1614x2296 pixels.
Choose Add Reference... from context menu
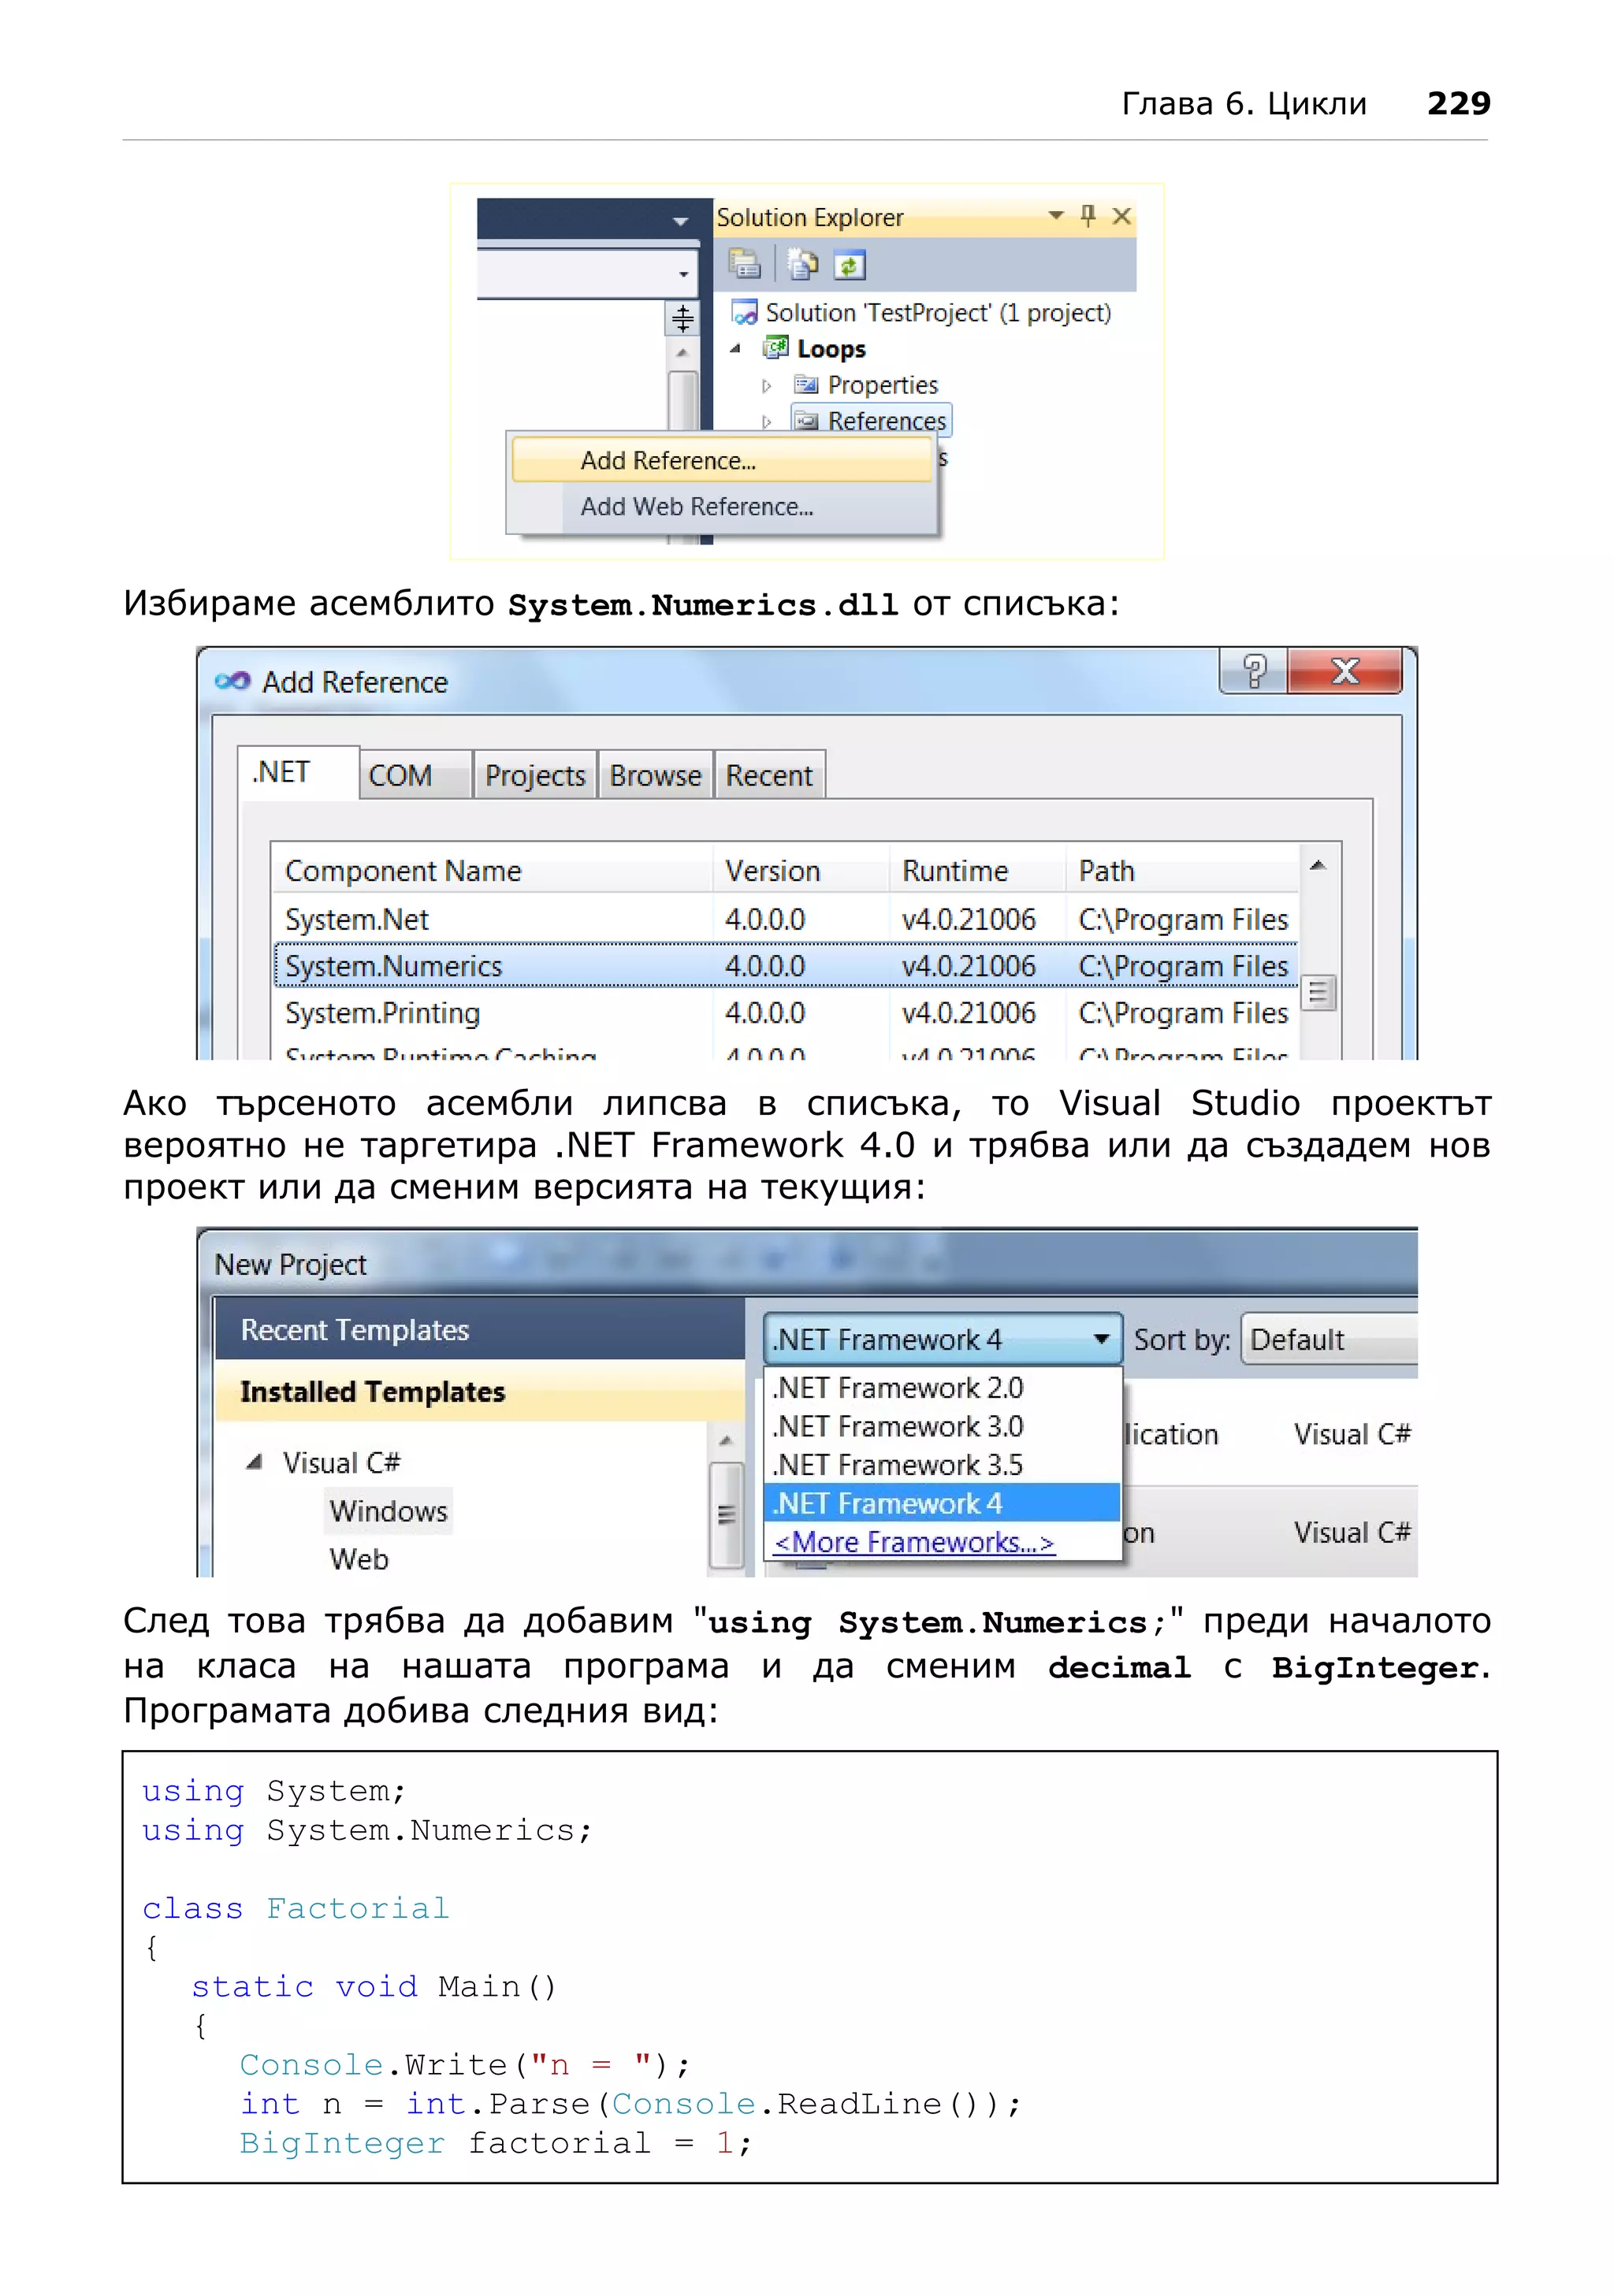click(721, 460)
